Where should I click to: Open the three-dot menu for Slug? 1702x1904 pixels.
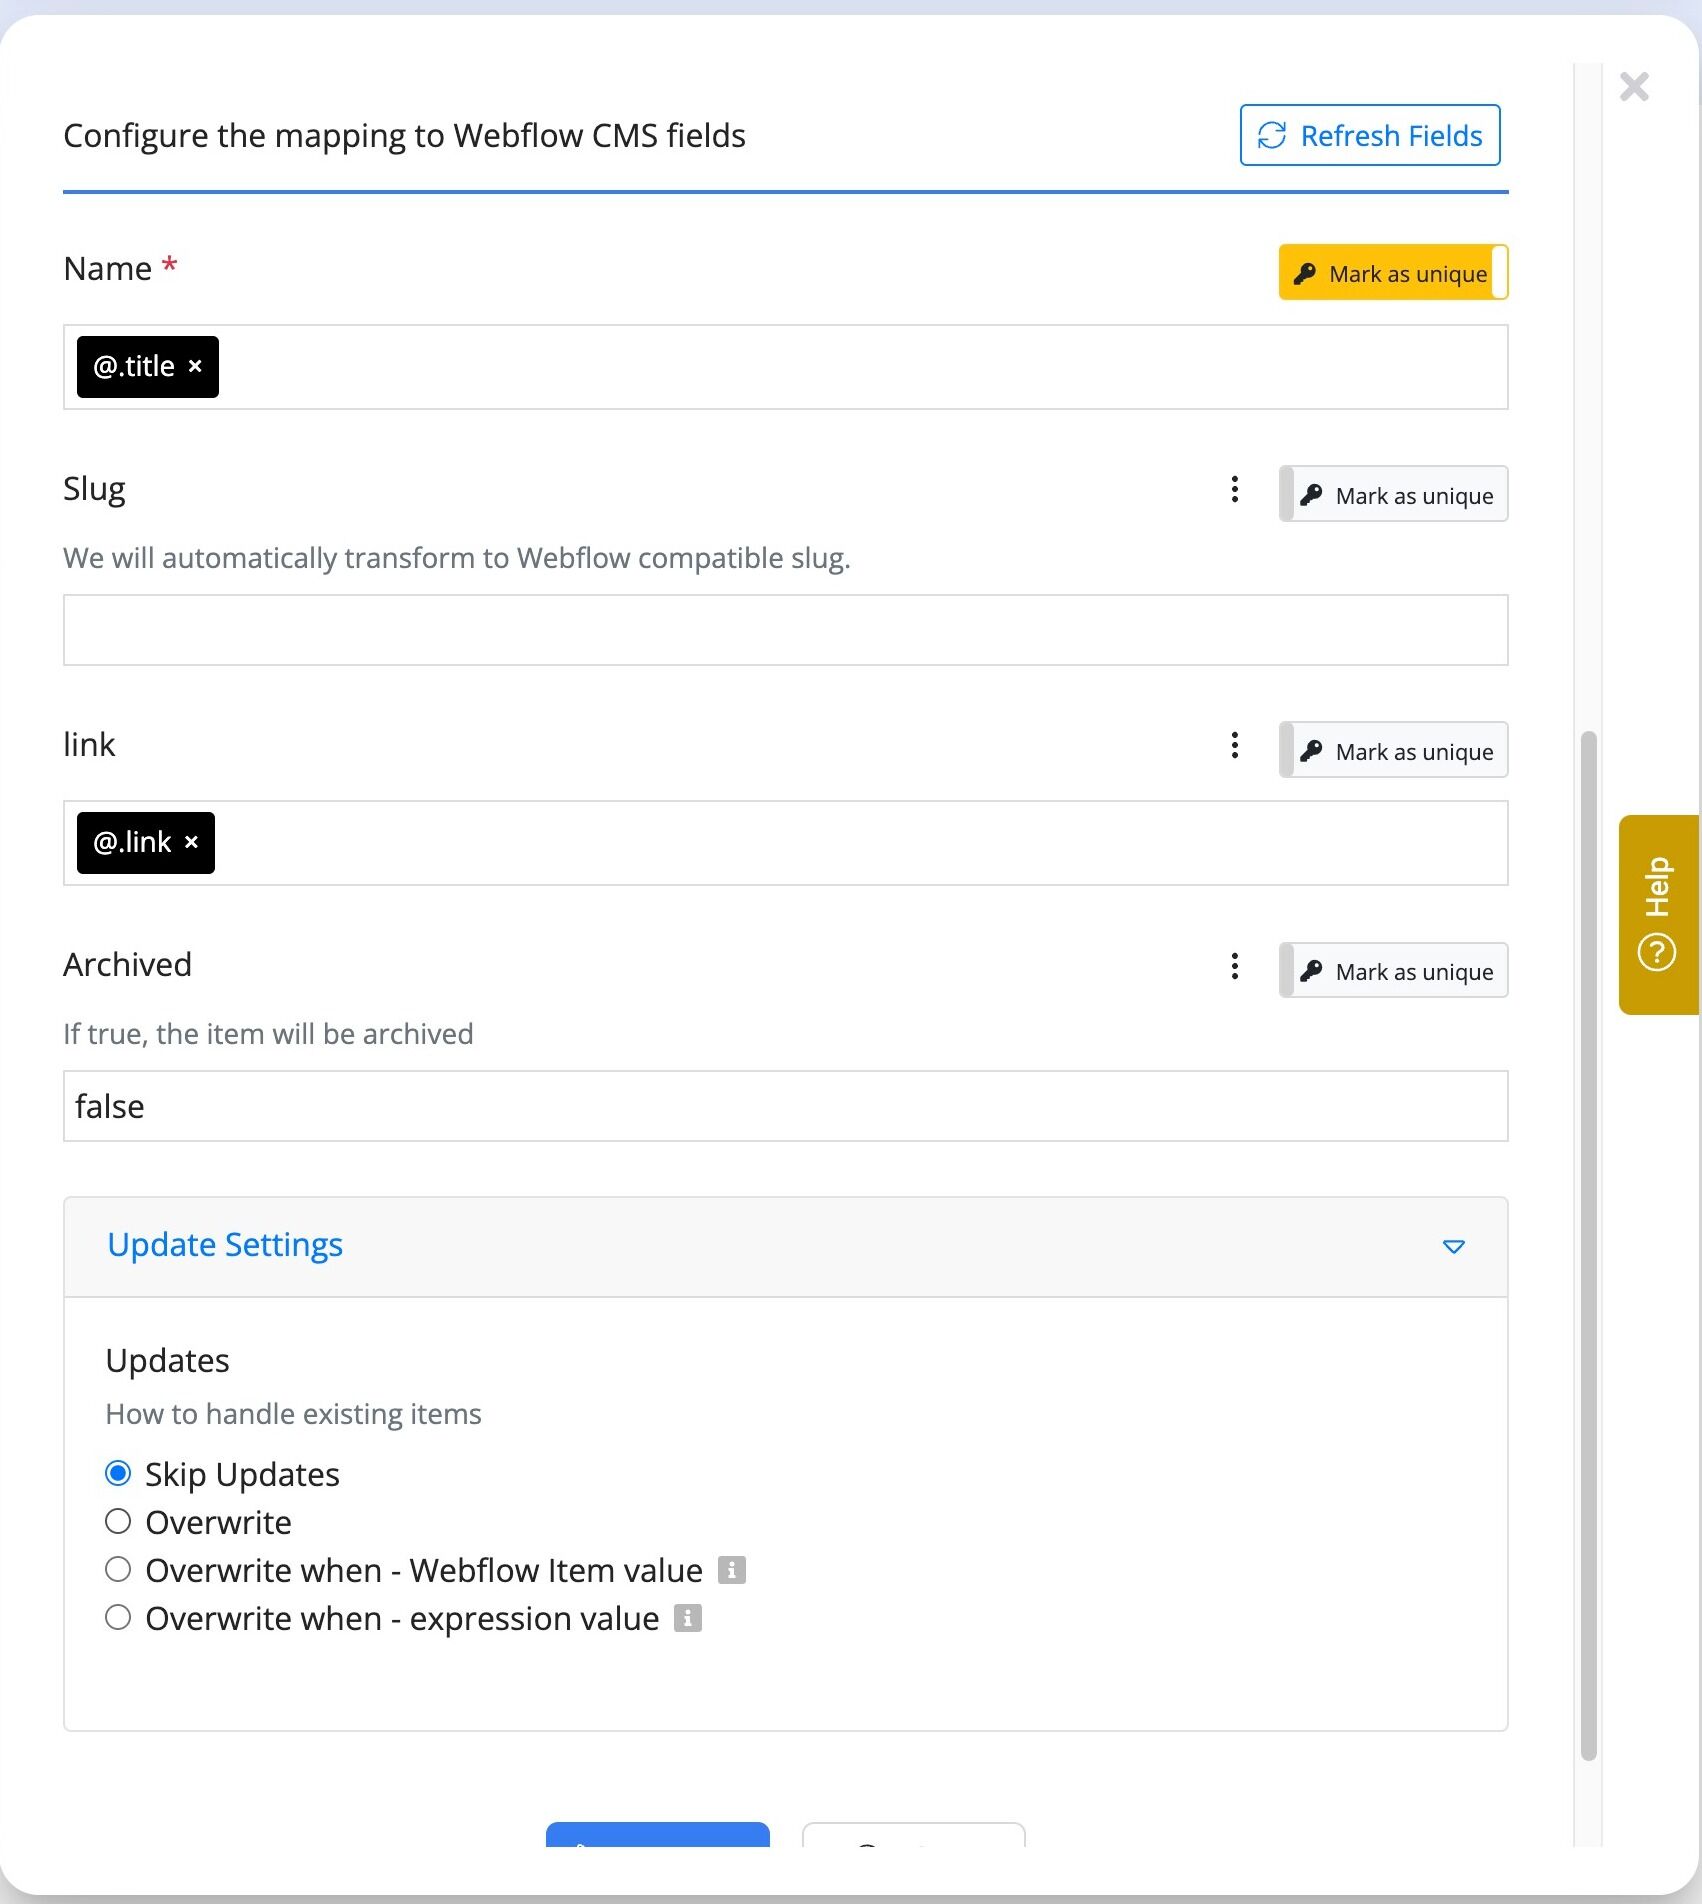click(1235, 490)
